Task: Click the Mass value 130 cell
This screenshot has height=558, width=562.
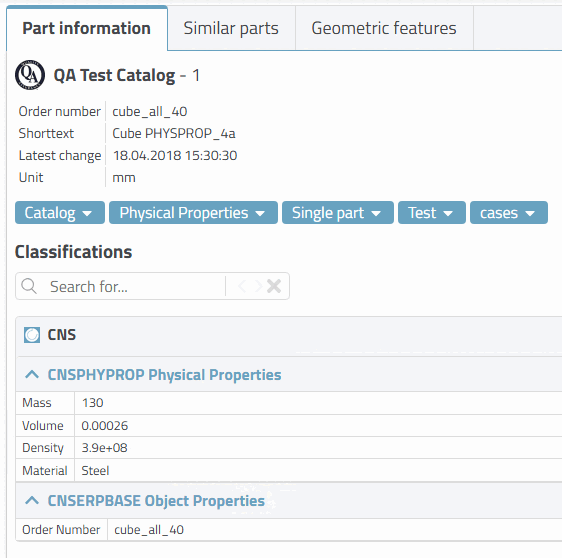Action: pyautogui.click(x=318, y=403)
